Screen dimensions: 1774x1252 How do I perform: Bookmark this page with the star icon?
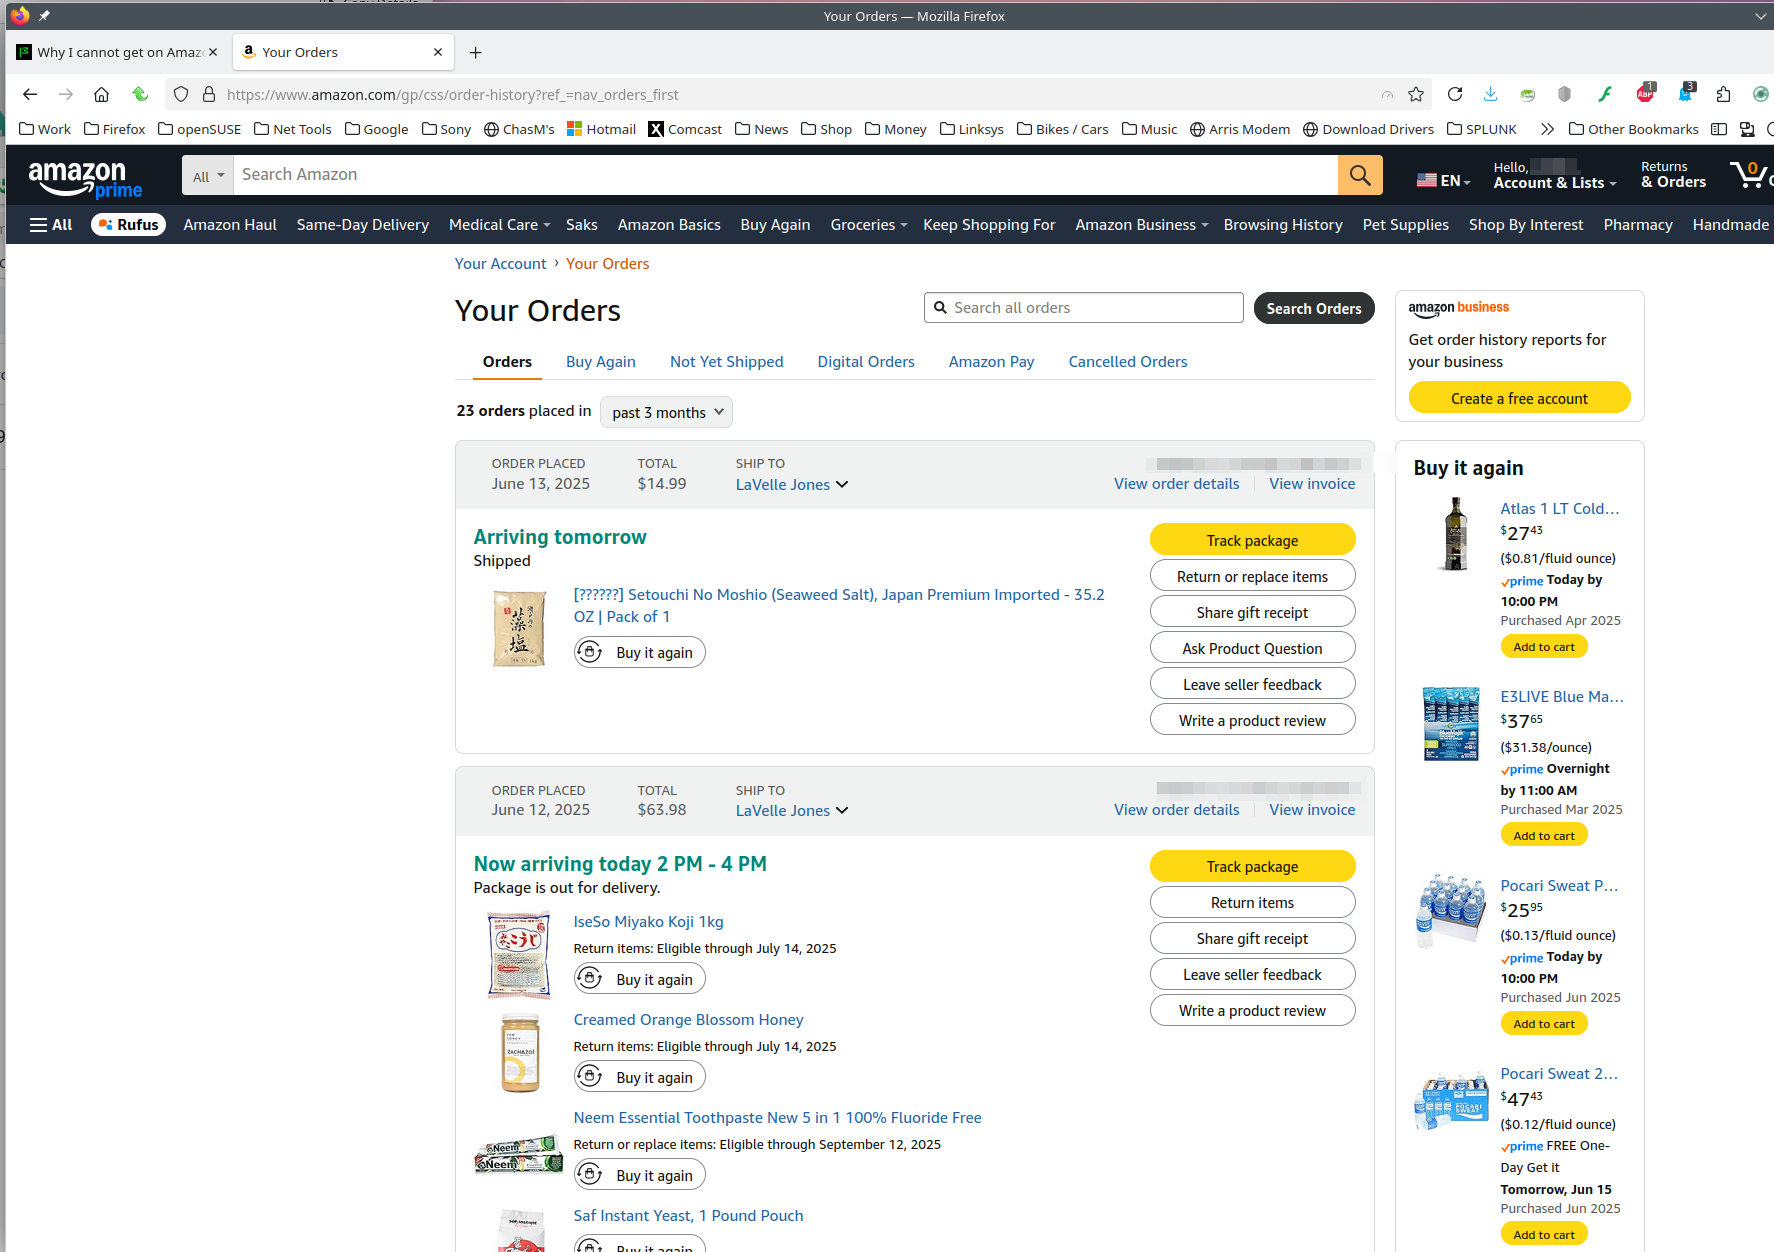pos(1416,94)
